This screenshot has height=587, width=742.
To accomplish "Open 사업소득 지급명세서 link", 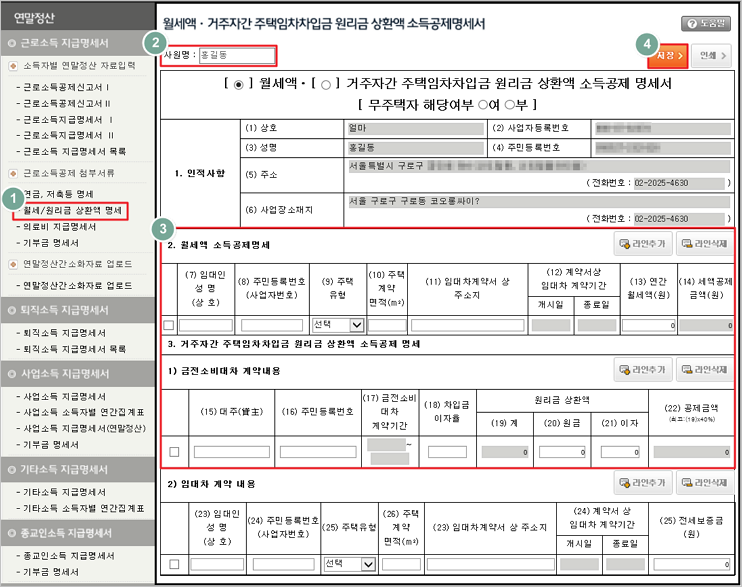I will point(65,396).
